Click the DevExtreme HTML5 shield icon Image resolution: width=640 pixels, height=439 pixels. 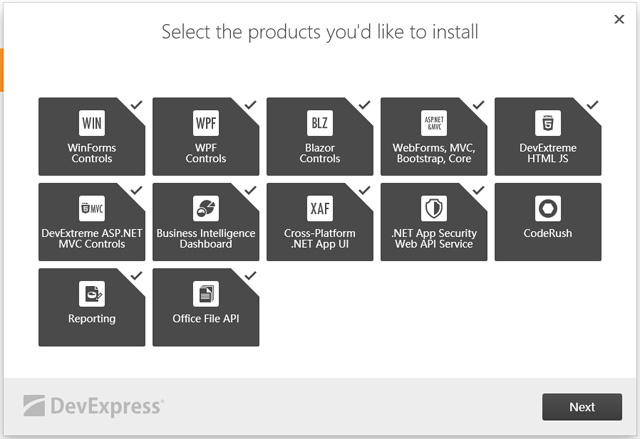coord(548,123)
